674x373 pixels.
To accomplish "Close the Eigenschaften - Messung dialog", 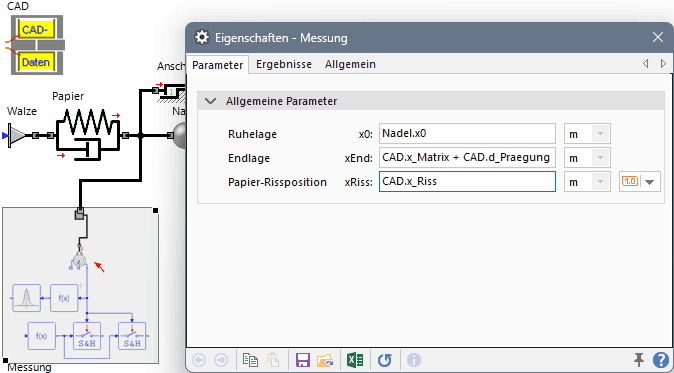I will tap(658, 37).
